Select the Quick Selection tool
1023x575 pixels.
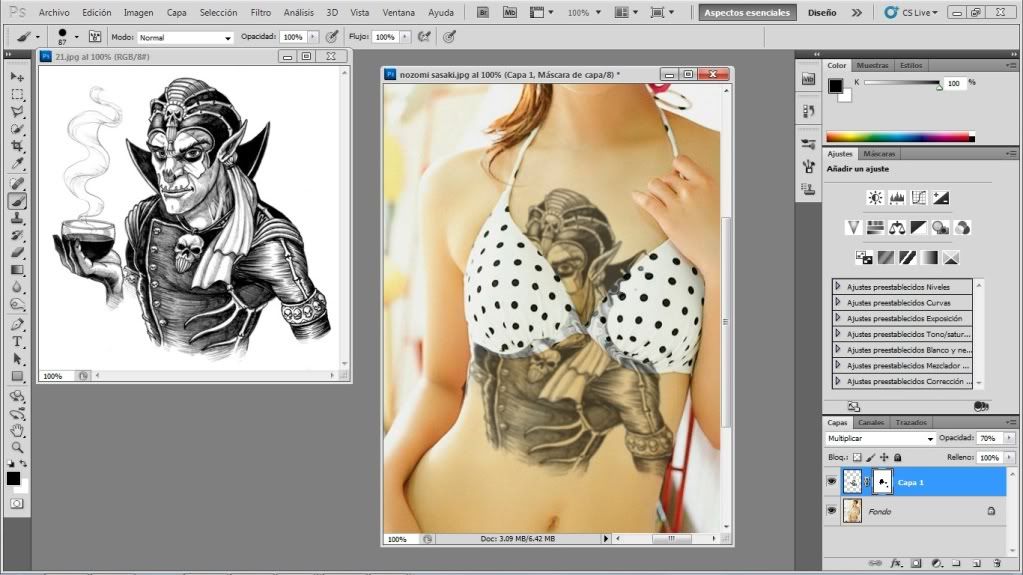coord(17,129)
